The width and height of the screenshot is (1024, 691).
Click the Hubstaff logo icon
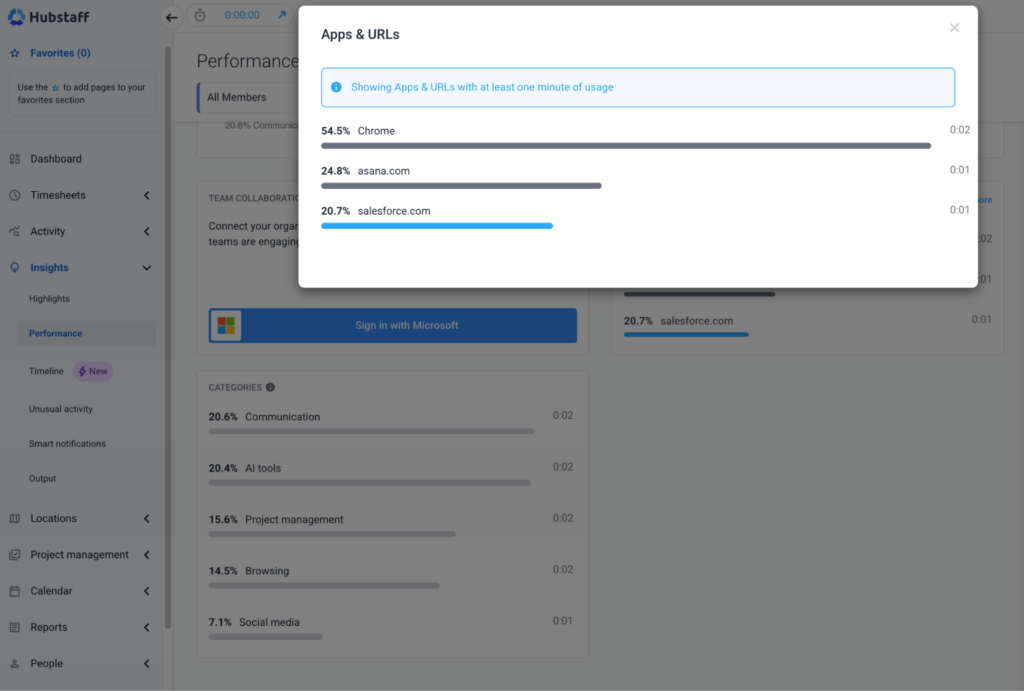(x=18, y=16)
